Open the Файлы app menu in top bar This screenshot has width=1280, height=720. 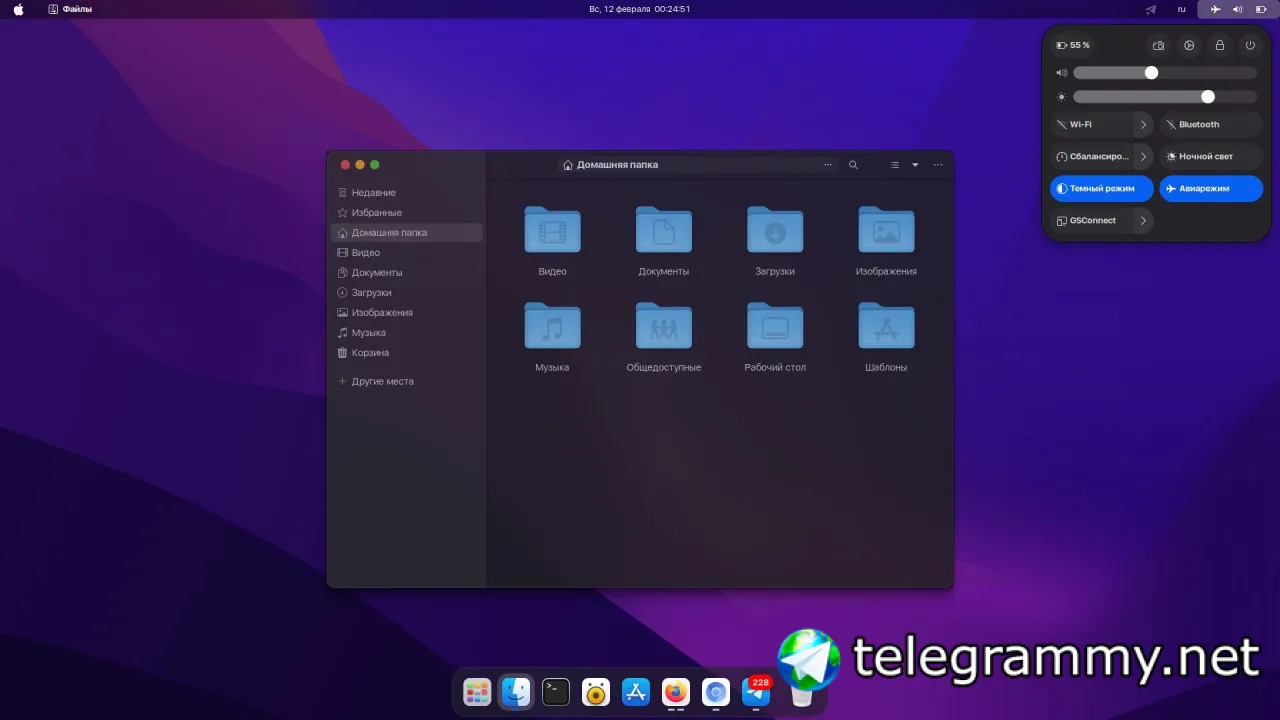point(70,9)
